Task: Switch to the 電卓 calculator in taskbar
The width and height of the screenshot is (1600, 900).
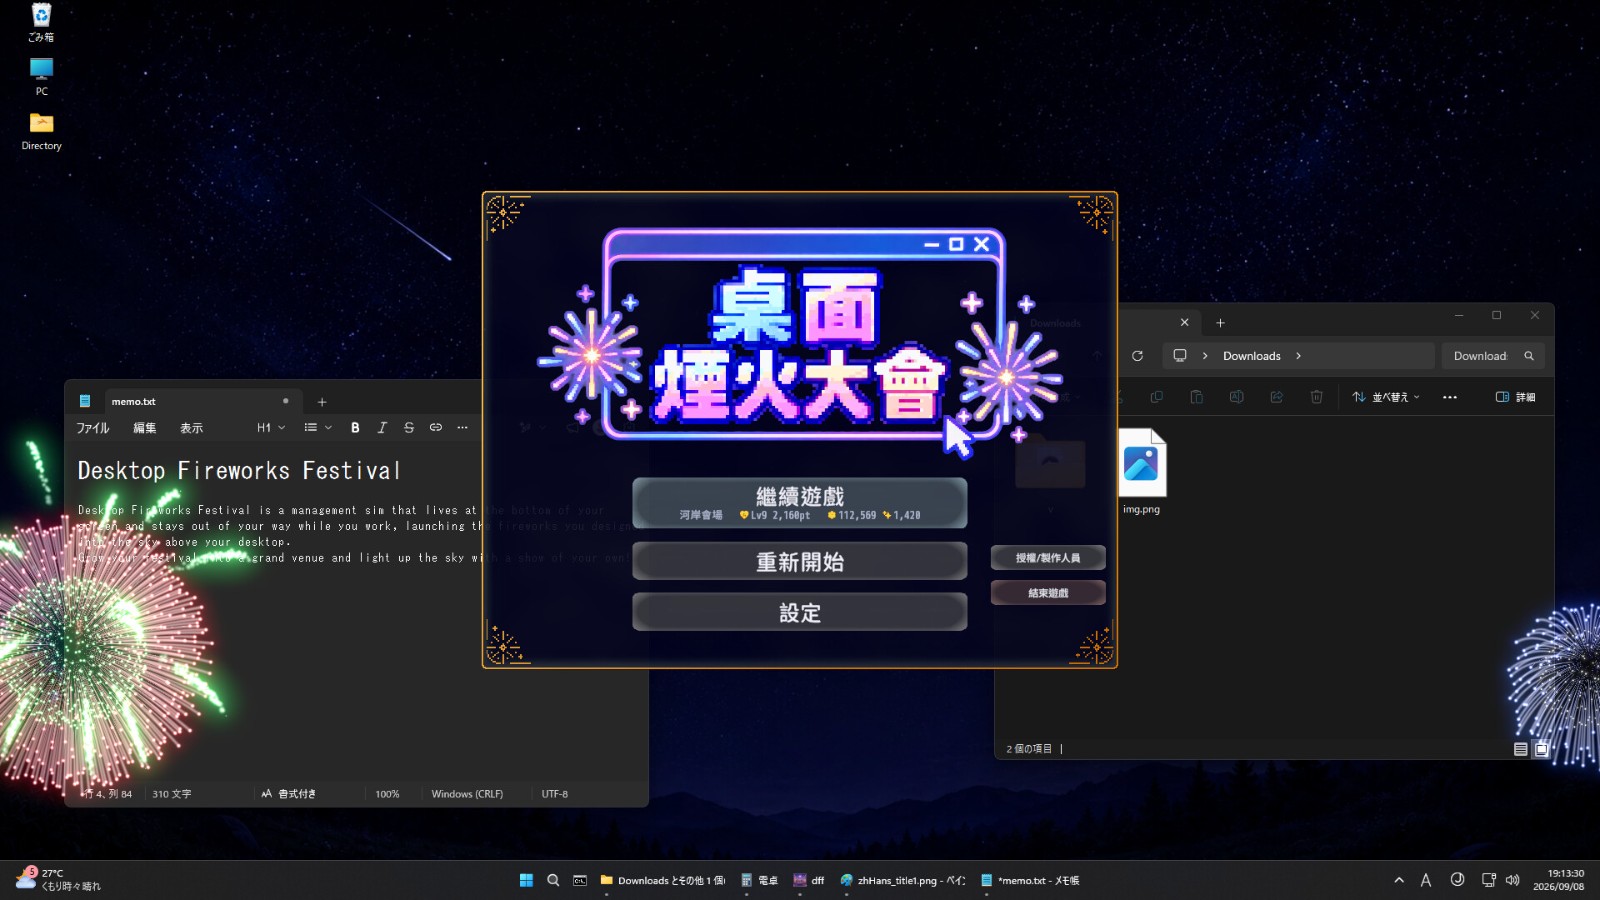Action: click(x=760, y=880)
